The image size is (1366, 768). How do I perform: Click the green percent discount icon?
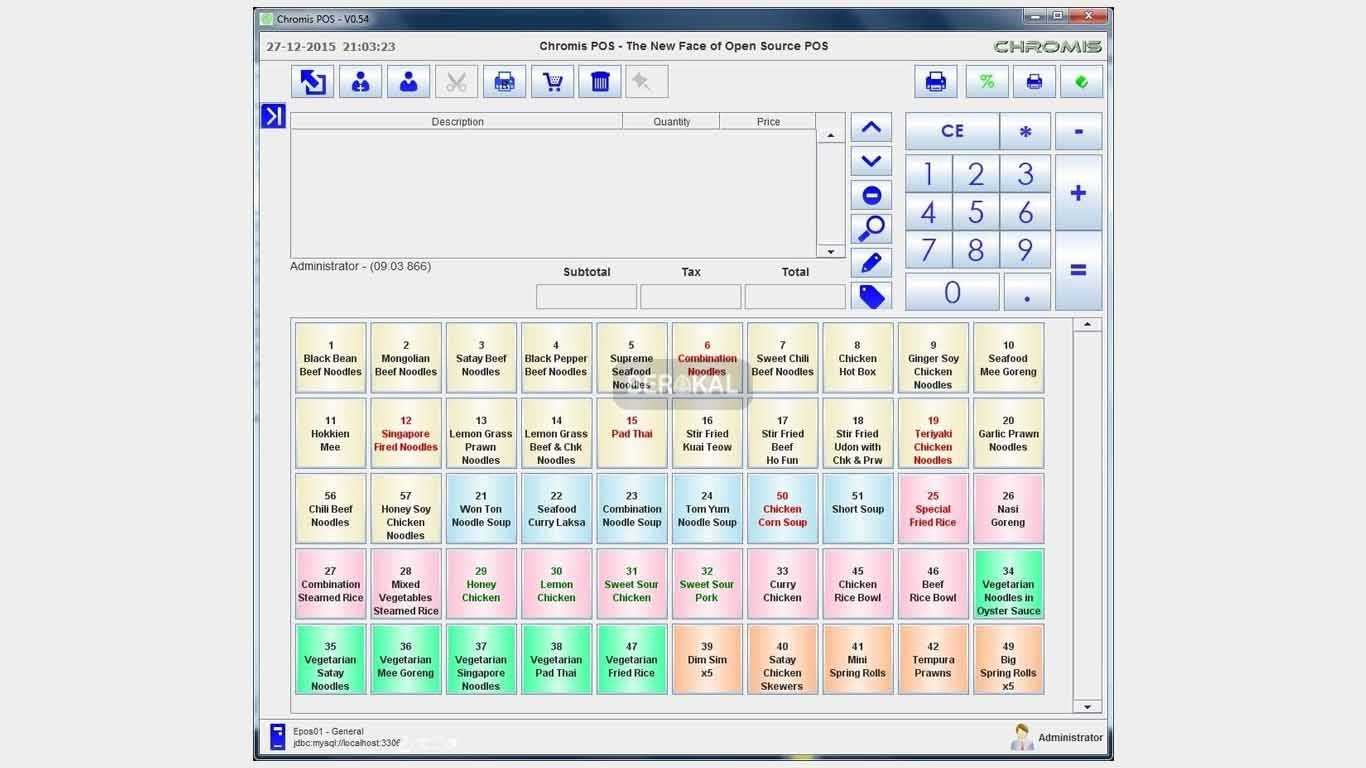[987, 82]
